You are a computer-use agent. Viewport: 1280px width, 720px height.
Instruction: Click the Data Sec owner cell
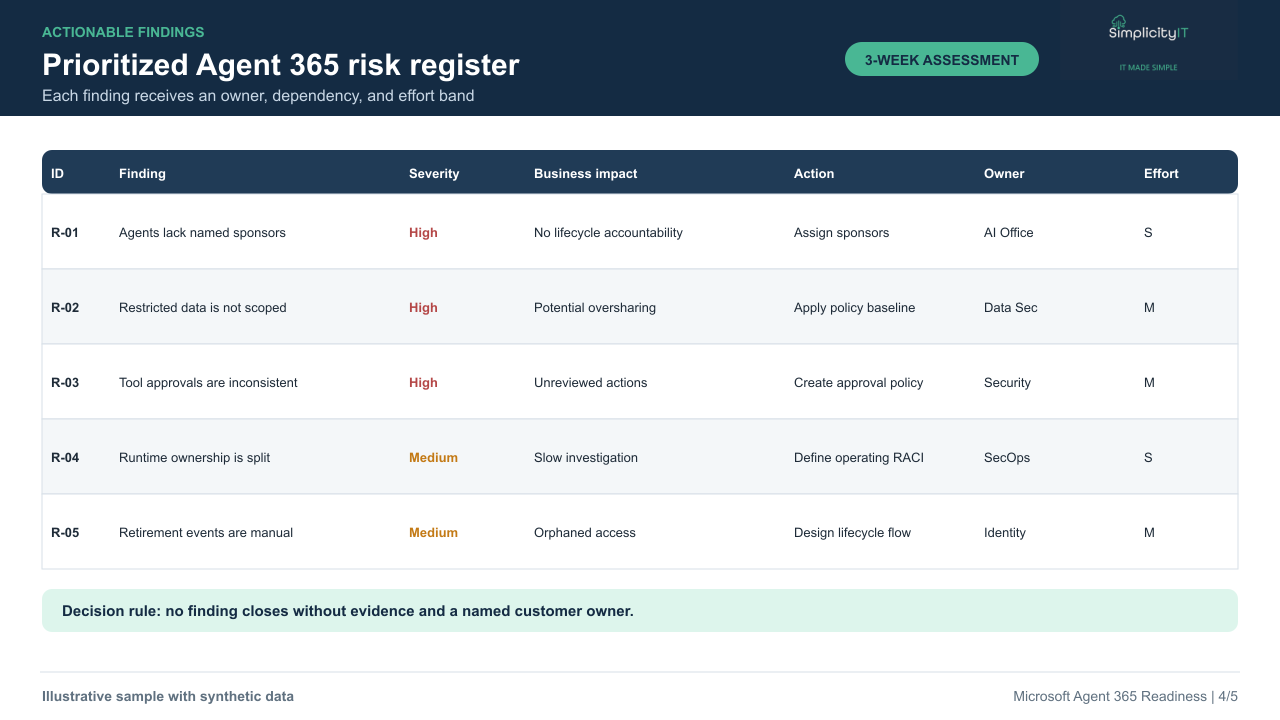pyautogui.click(x=1011, y=307)
